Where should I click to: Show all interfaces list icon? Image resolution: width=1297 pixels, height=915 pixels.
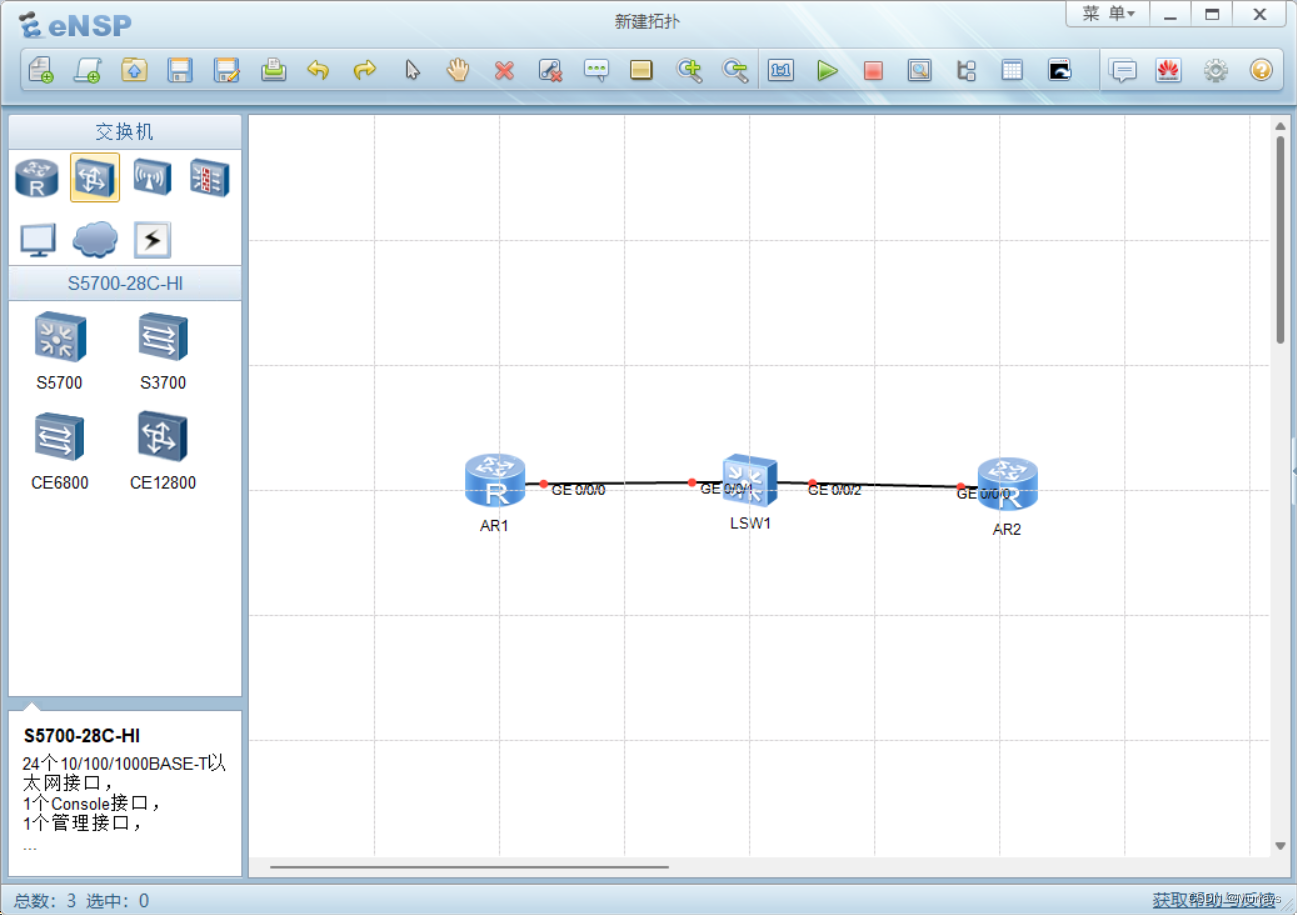point(966,70)
